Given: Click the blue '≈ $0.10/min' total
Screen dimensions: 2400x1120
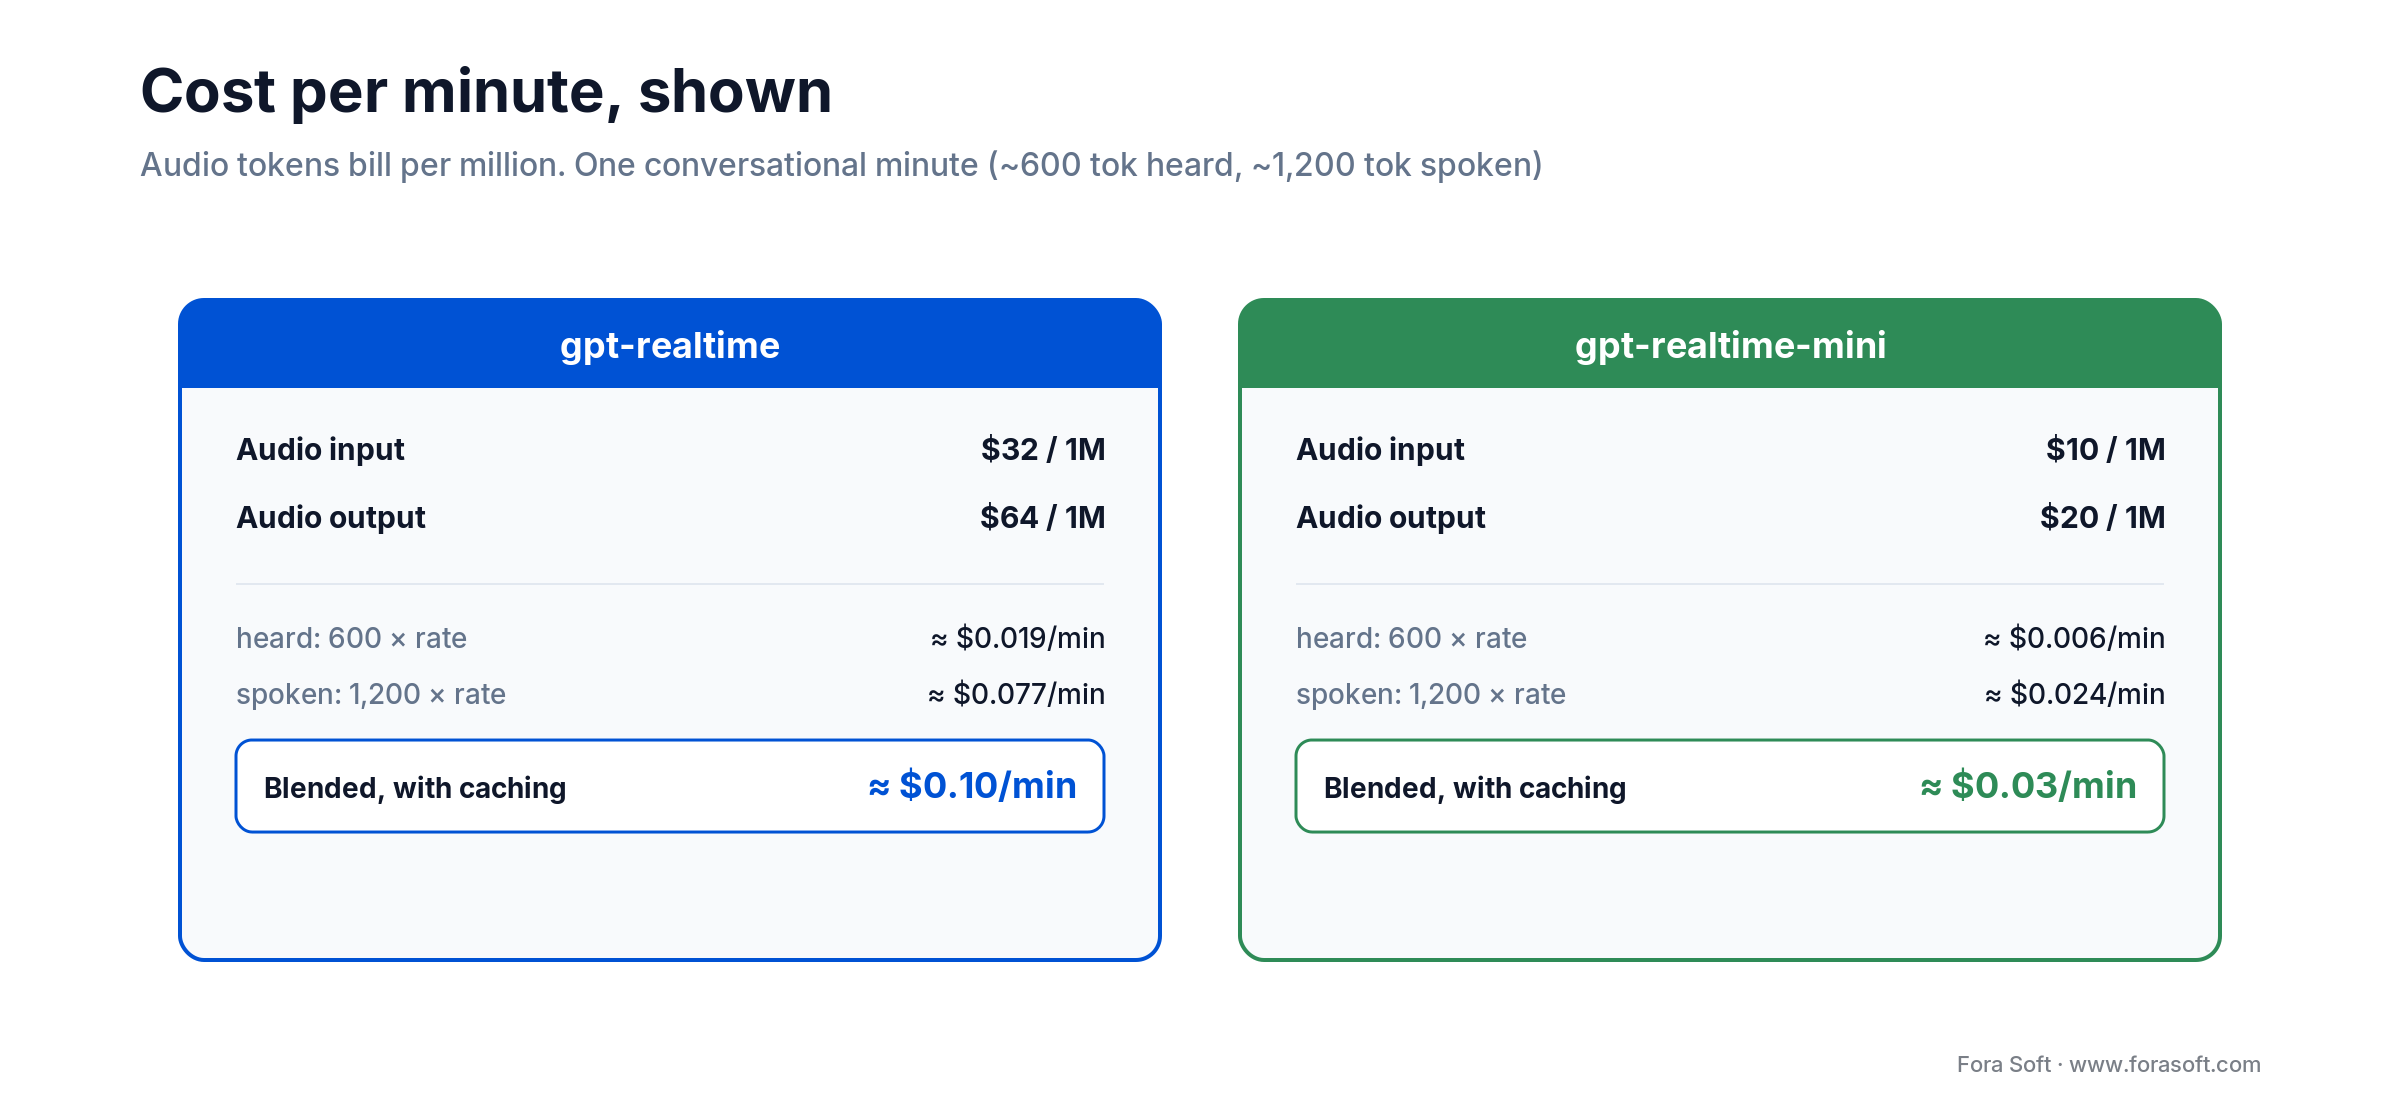Looking at the screenshot, I should click(x=972, y=786).
